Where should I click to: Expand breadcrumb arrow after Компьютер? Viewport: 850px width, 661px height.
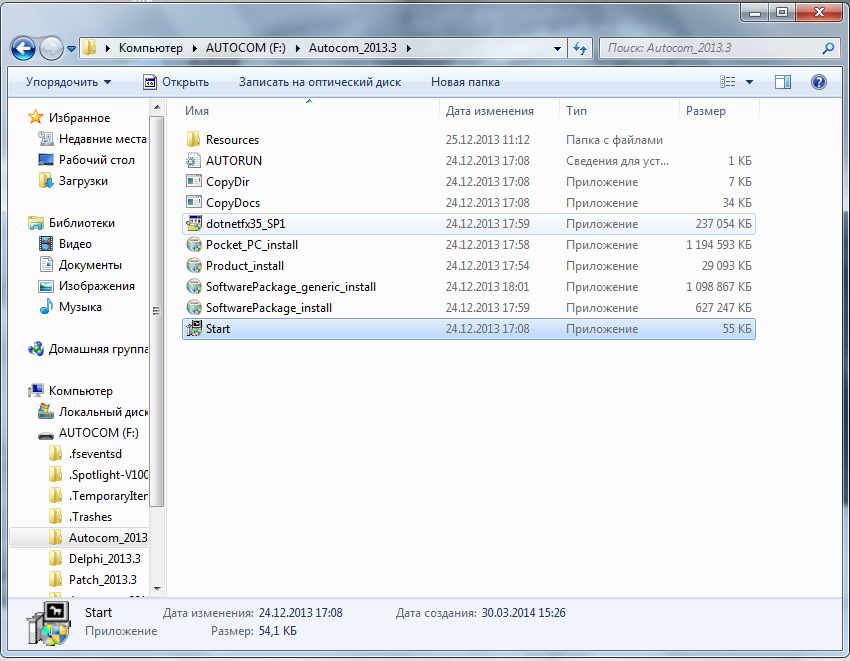[x=195, y=48]
